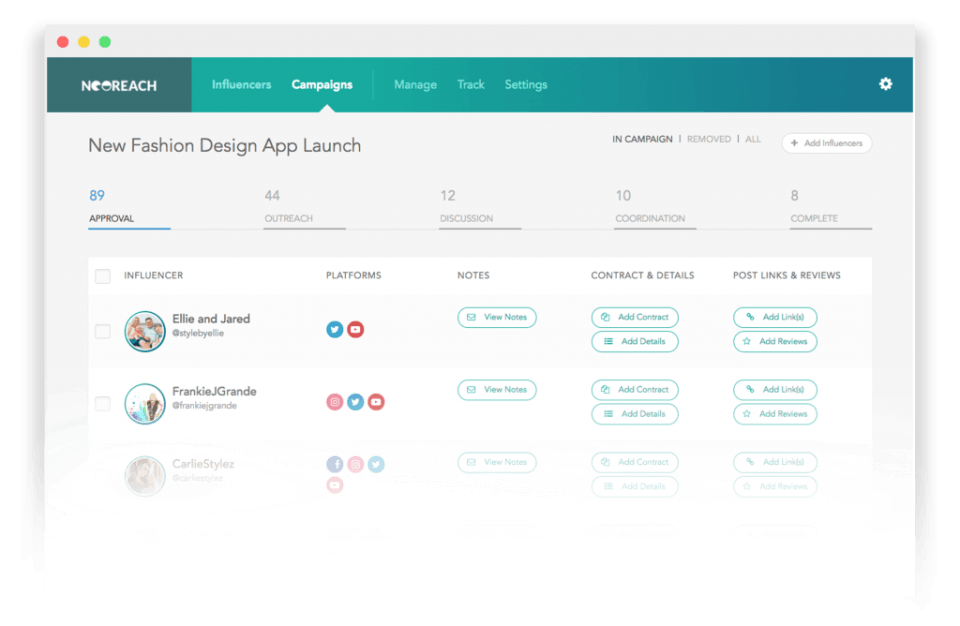Show Removed influencers filter

708,139
